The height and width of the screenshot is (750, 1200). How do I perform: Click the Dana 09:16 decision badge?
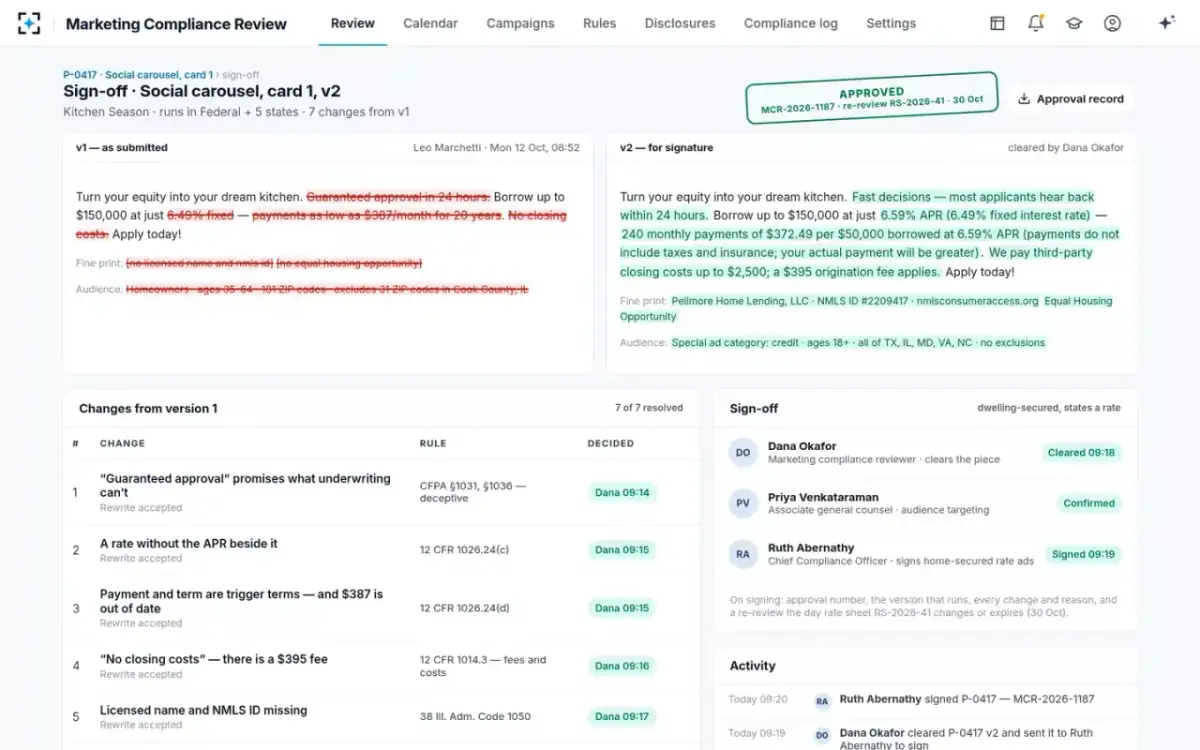[x=622, y=665]
